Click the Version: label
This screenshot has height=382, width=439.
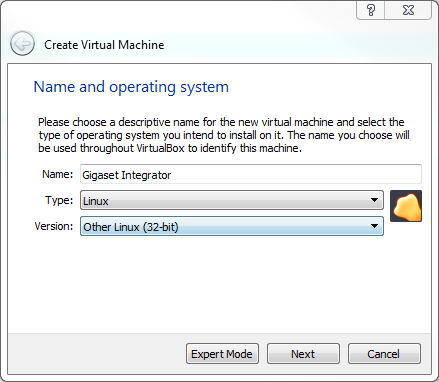[54, 226]
